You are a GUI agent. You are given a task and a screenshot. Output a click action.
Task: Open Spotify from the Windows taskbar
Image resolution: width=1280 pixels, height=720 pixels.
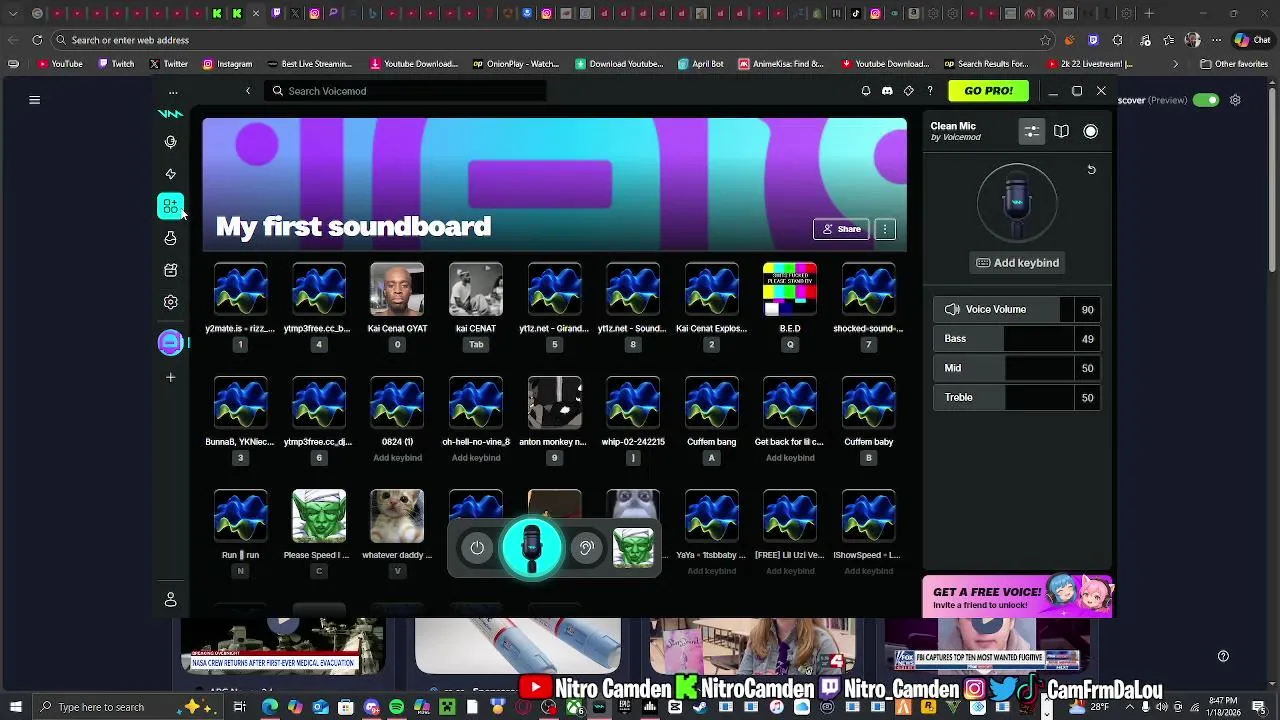[x=397, y=707]
